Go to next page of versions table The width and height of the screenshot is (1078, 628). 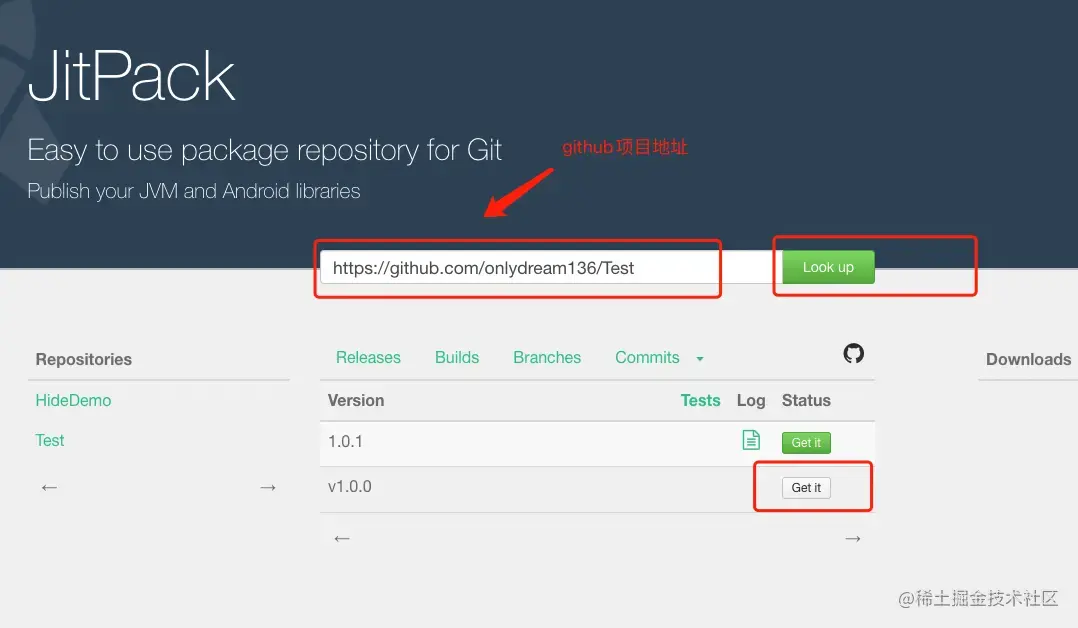point(852,539)
